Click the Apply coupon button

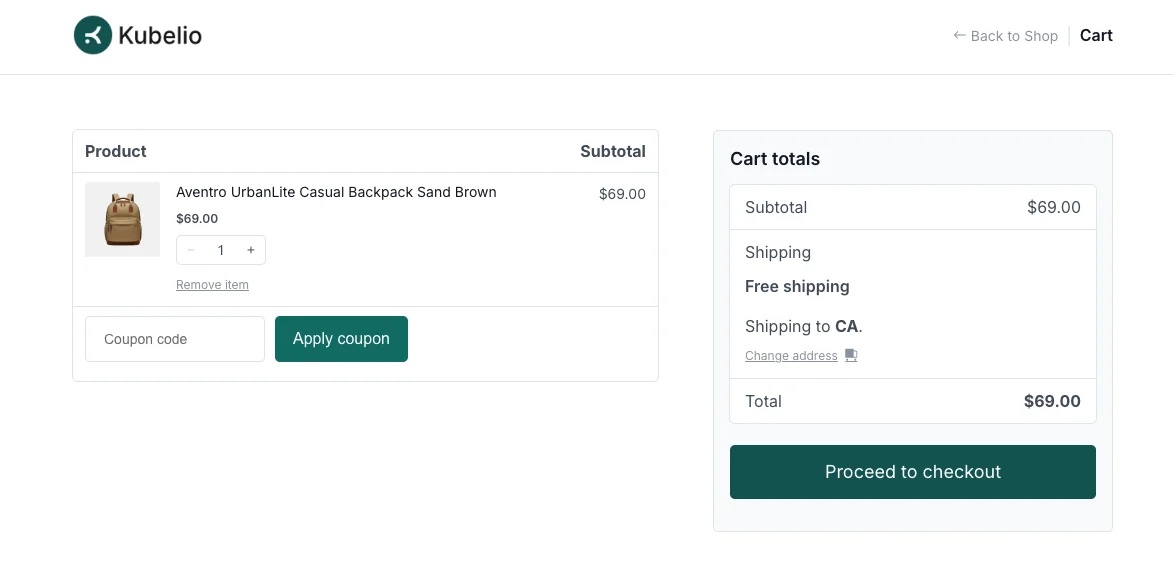click(341, 339)
